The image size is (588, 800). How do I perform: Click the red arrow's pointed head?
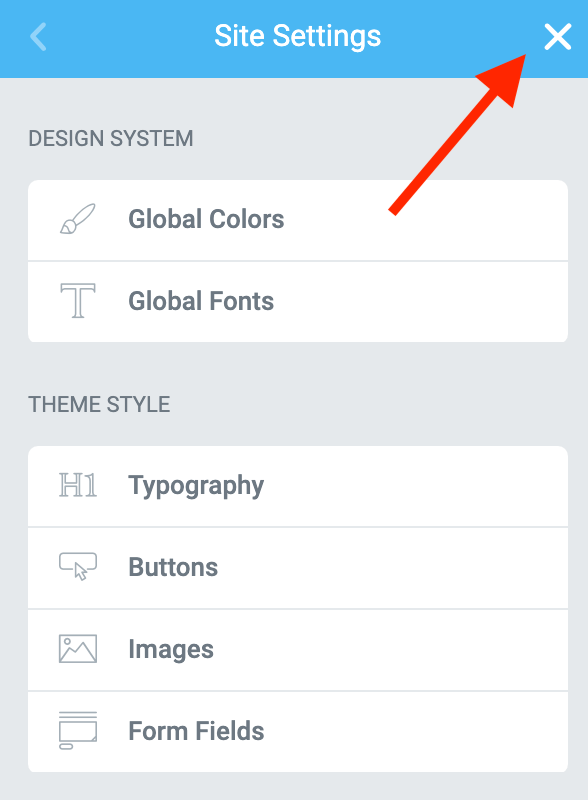click(x=505, y=78)
